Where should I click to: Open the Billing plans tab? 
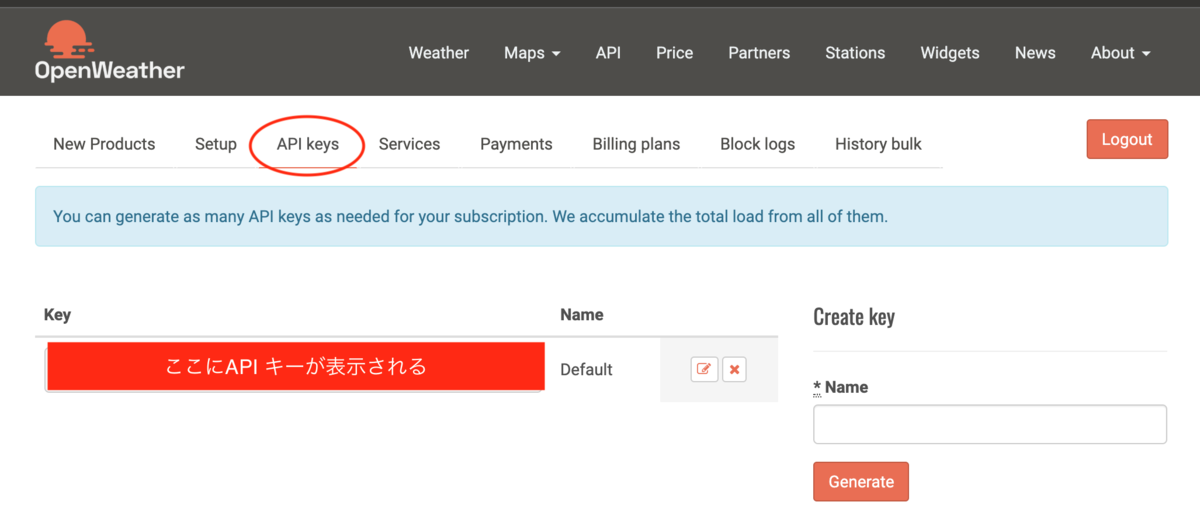pyautogui.click(x=636, y=144)
